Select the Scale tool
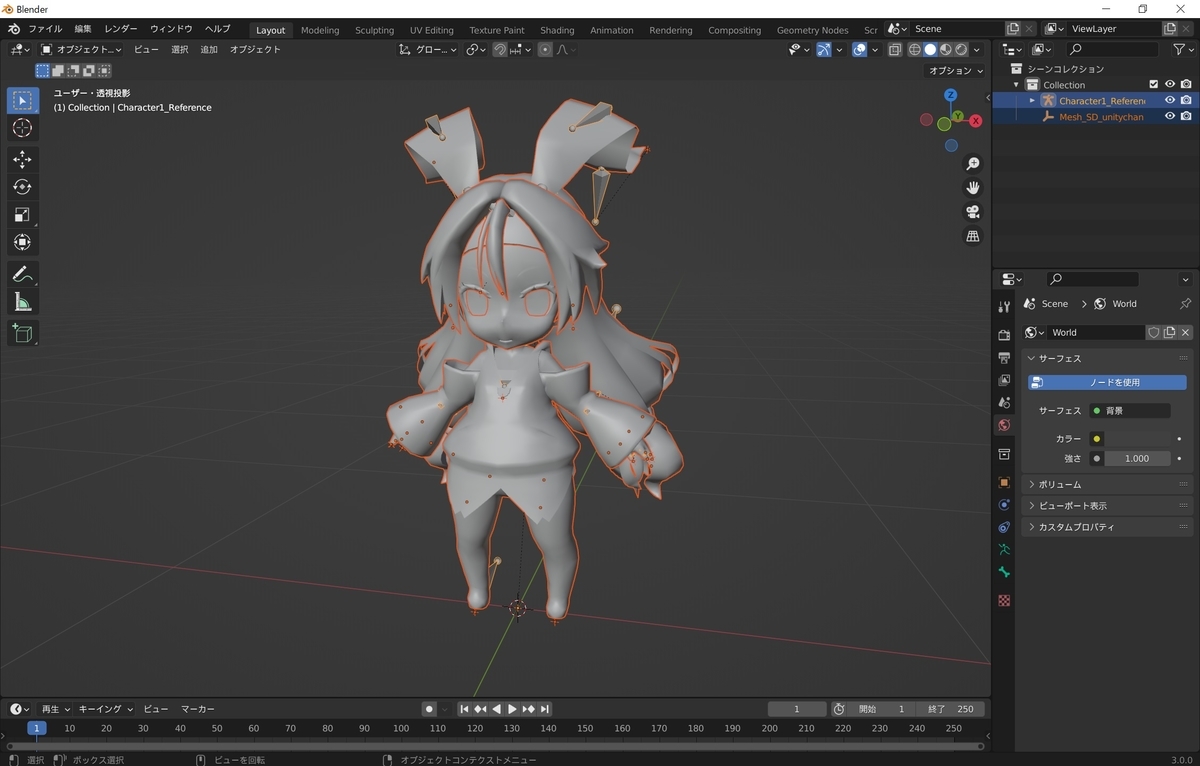This screenshot has width=1200, height=766. coord(23,215)
